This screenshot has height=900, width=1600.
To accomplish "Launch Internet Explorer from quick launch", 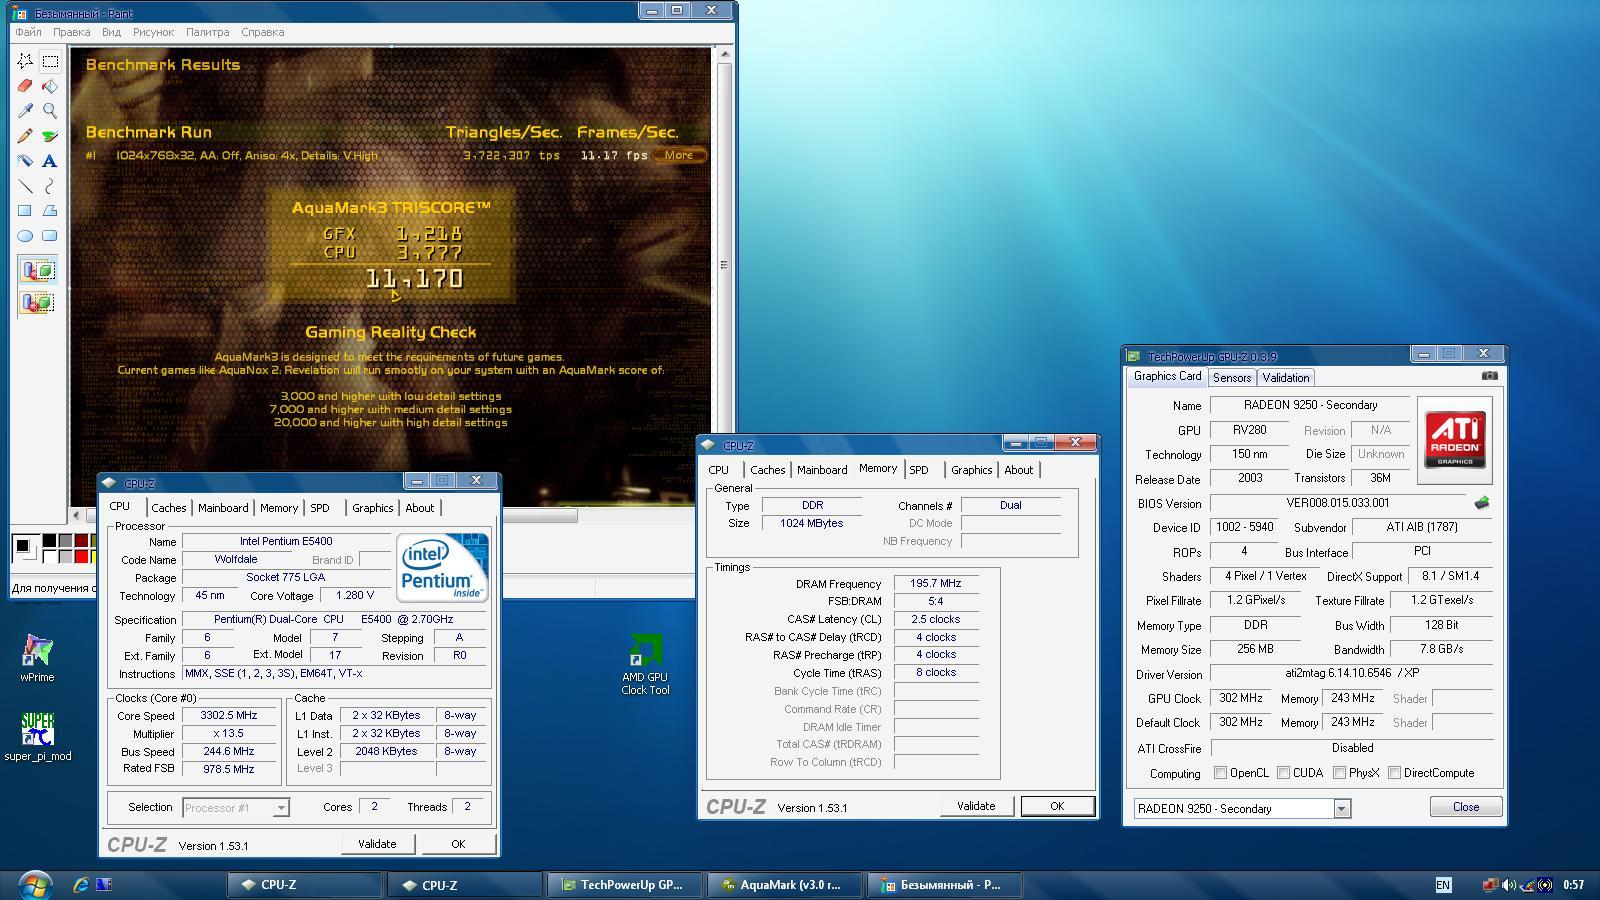I will [81, 884].
